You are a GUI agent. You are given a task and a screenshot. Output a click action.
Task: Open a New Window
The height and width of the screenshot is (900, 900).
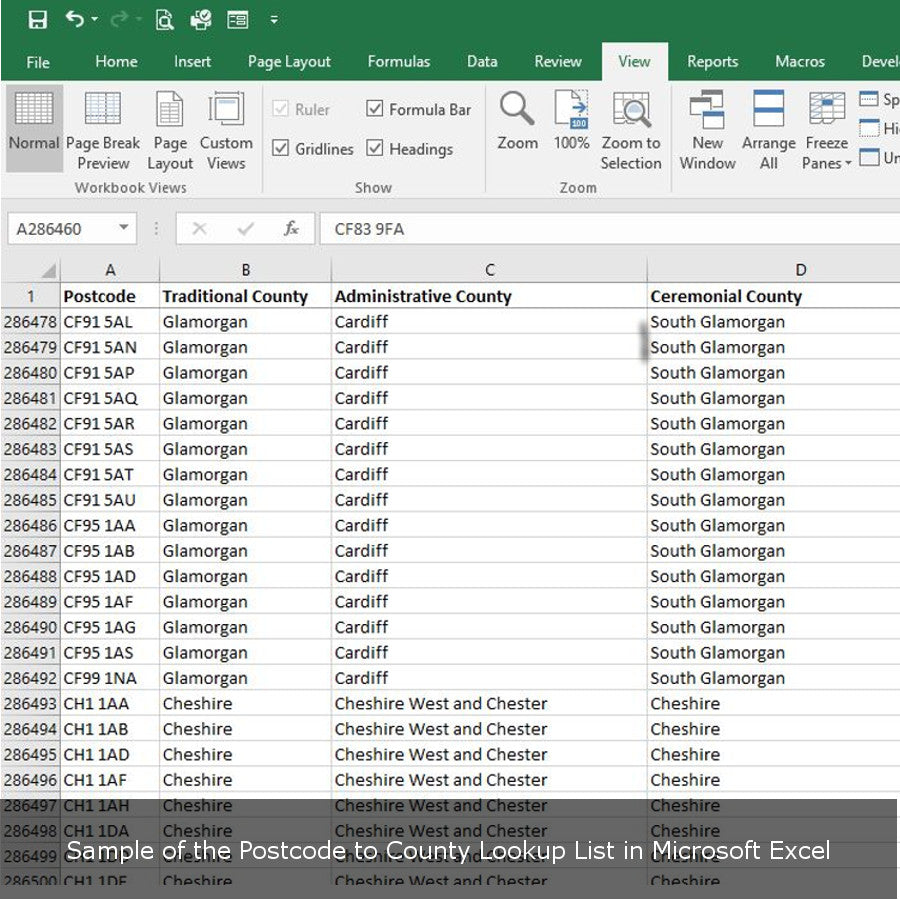pyautogui.click(x=707, y=131)
